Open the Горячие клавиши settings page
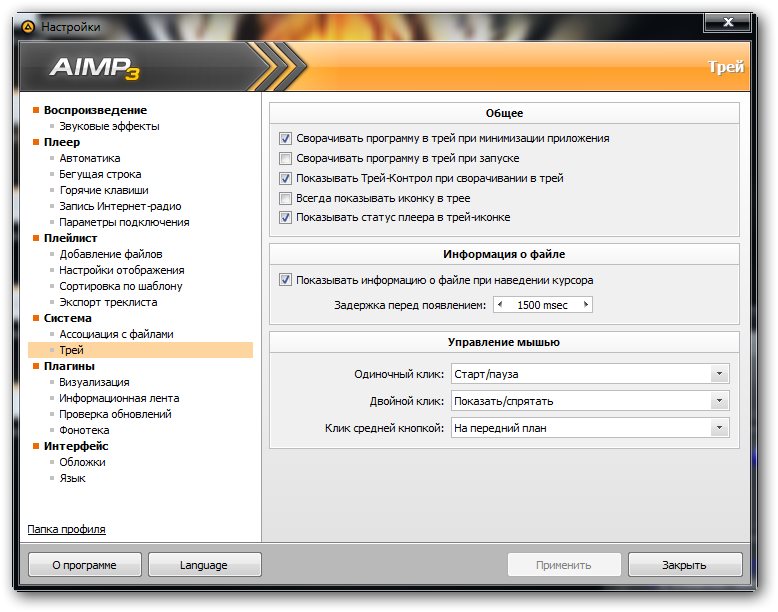Image resolution: width=778 pixels, height=612 pixels. [x=104, y=190]
